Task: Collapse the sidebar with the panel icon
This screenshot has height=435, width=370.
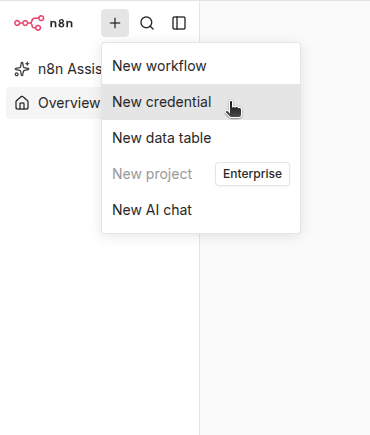Action: click(179, 23)
